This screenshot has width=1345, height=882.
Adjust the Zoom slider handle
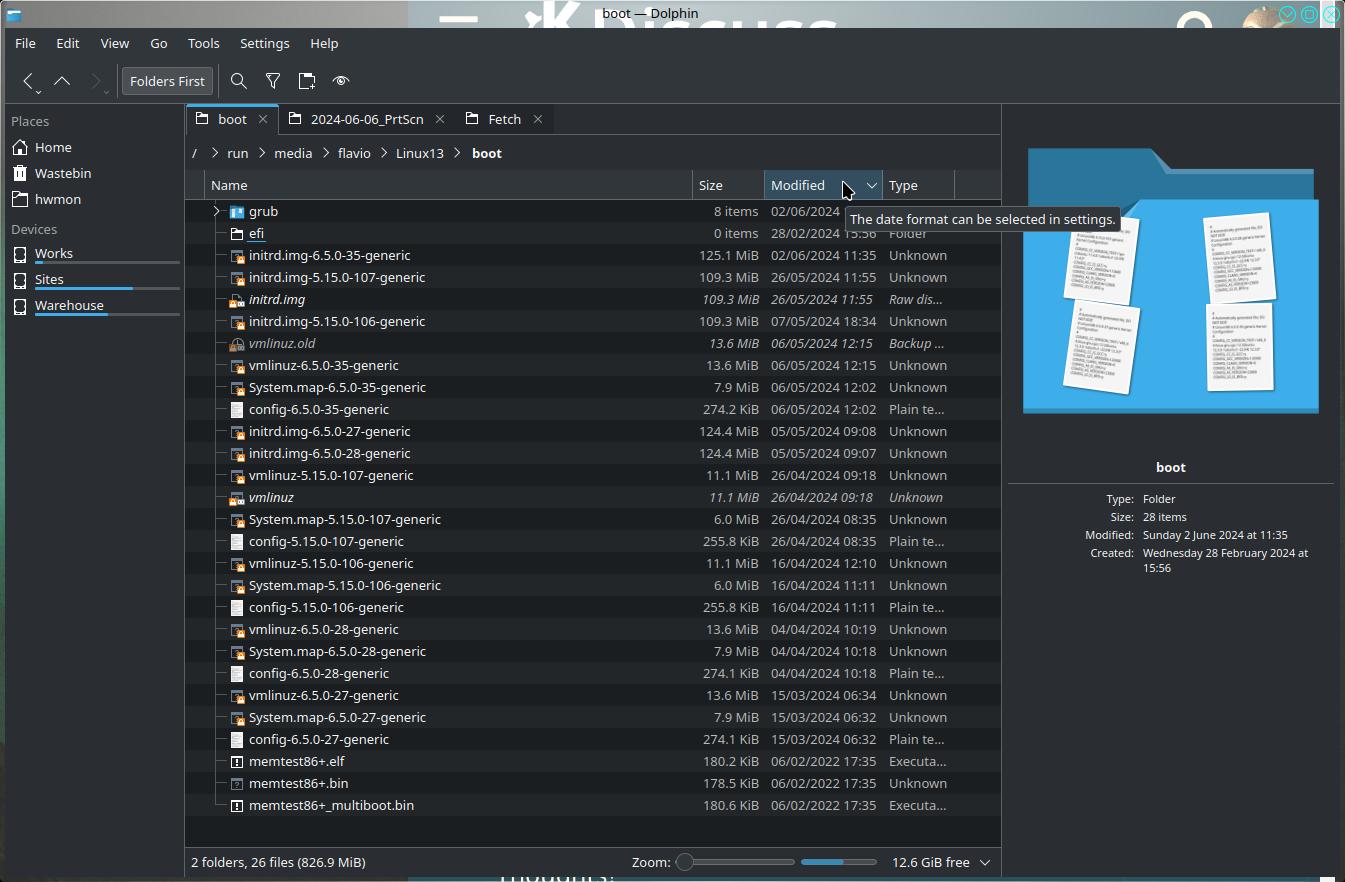click(x=685, y=862)
